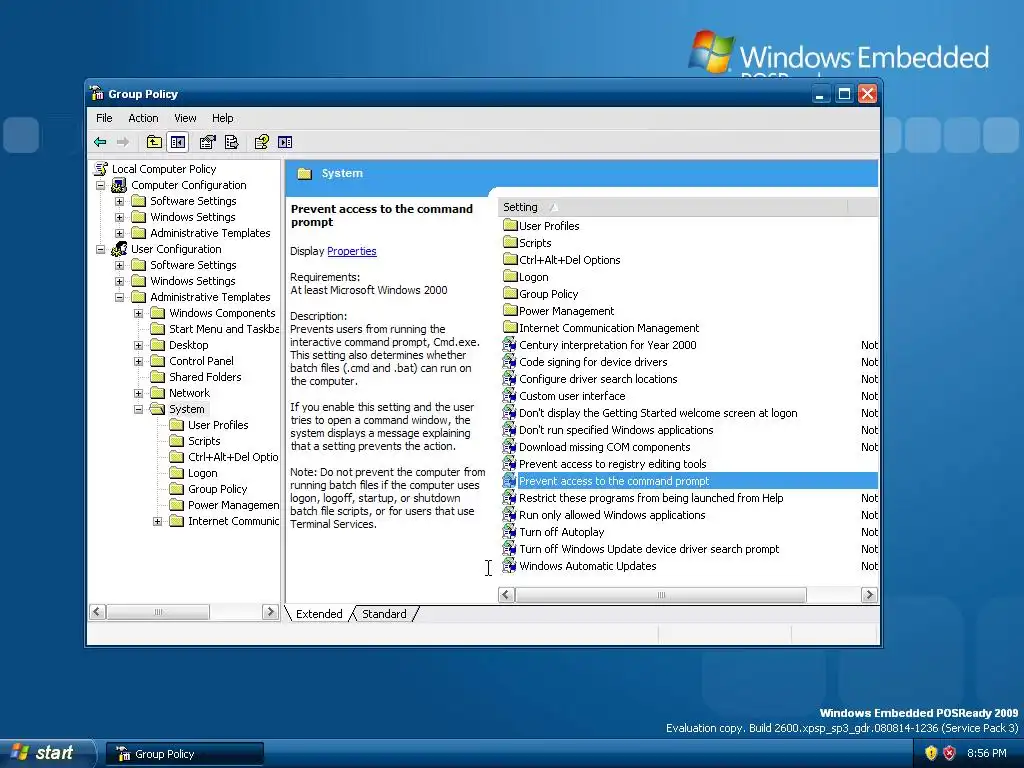Expand Internet Communication node in tree
Viewport: 1024px width, 768px height.
(157, 521)
